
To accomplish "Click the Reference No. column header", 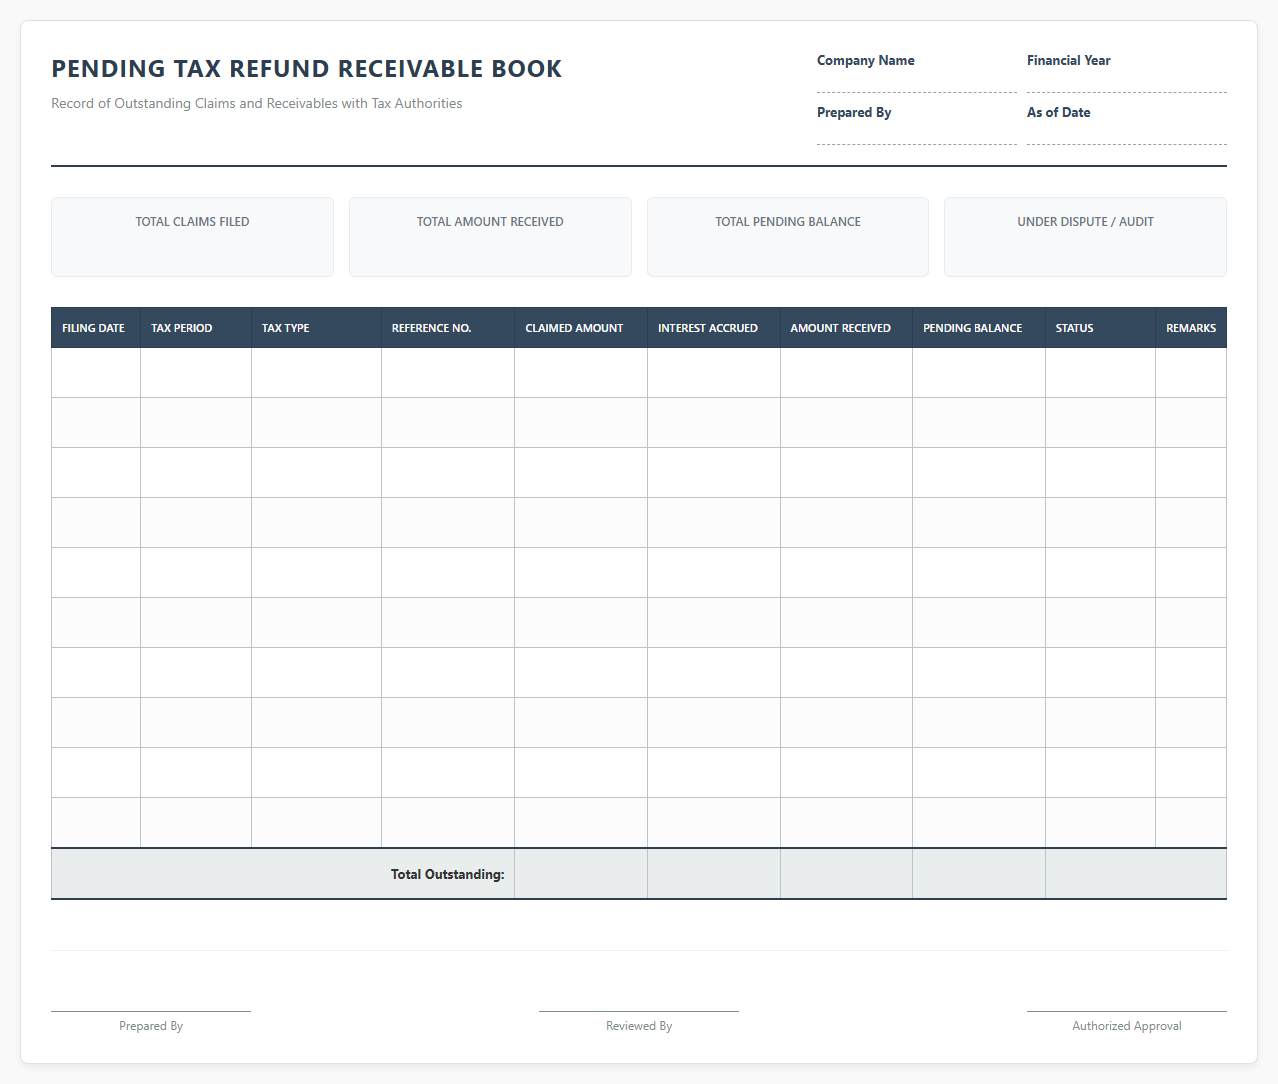I will (448, 328).
